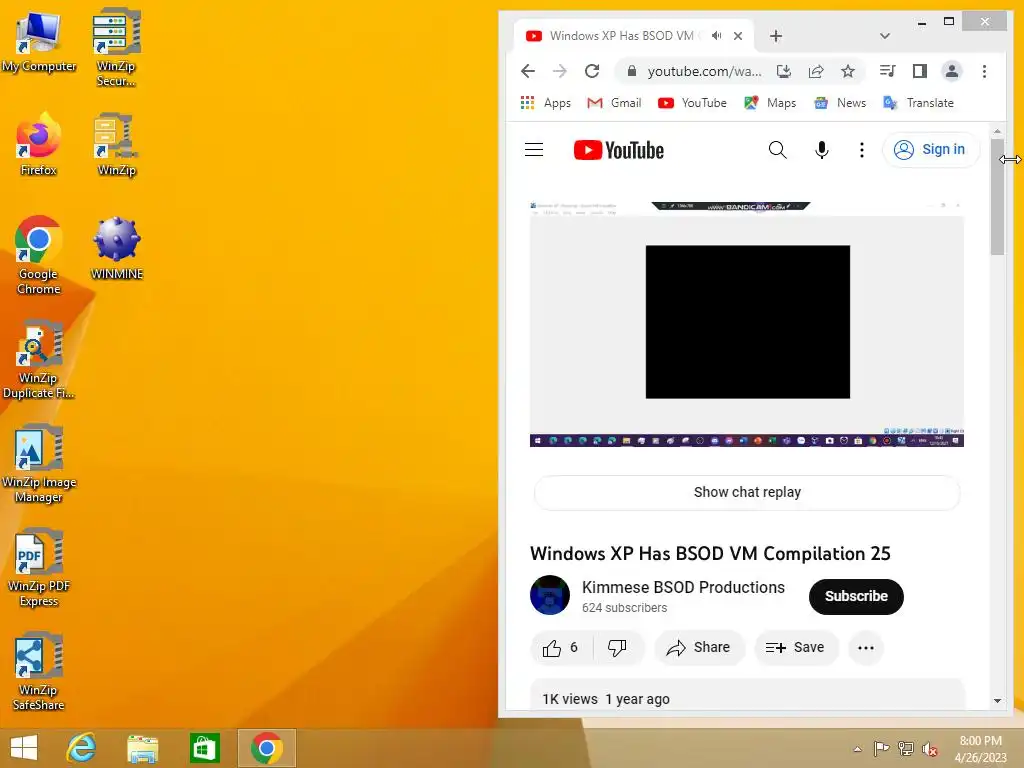Open the WinZip Secure desktop shortcut
Image resolution: width=1024 pixels, height=768 pixels.
coord(116,47)
